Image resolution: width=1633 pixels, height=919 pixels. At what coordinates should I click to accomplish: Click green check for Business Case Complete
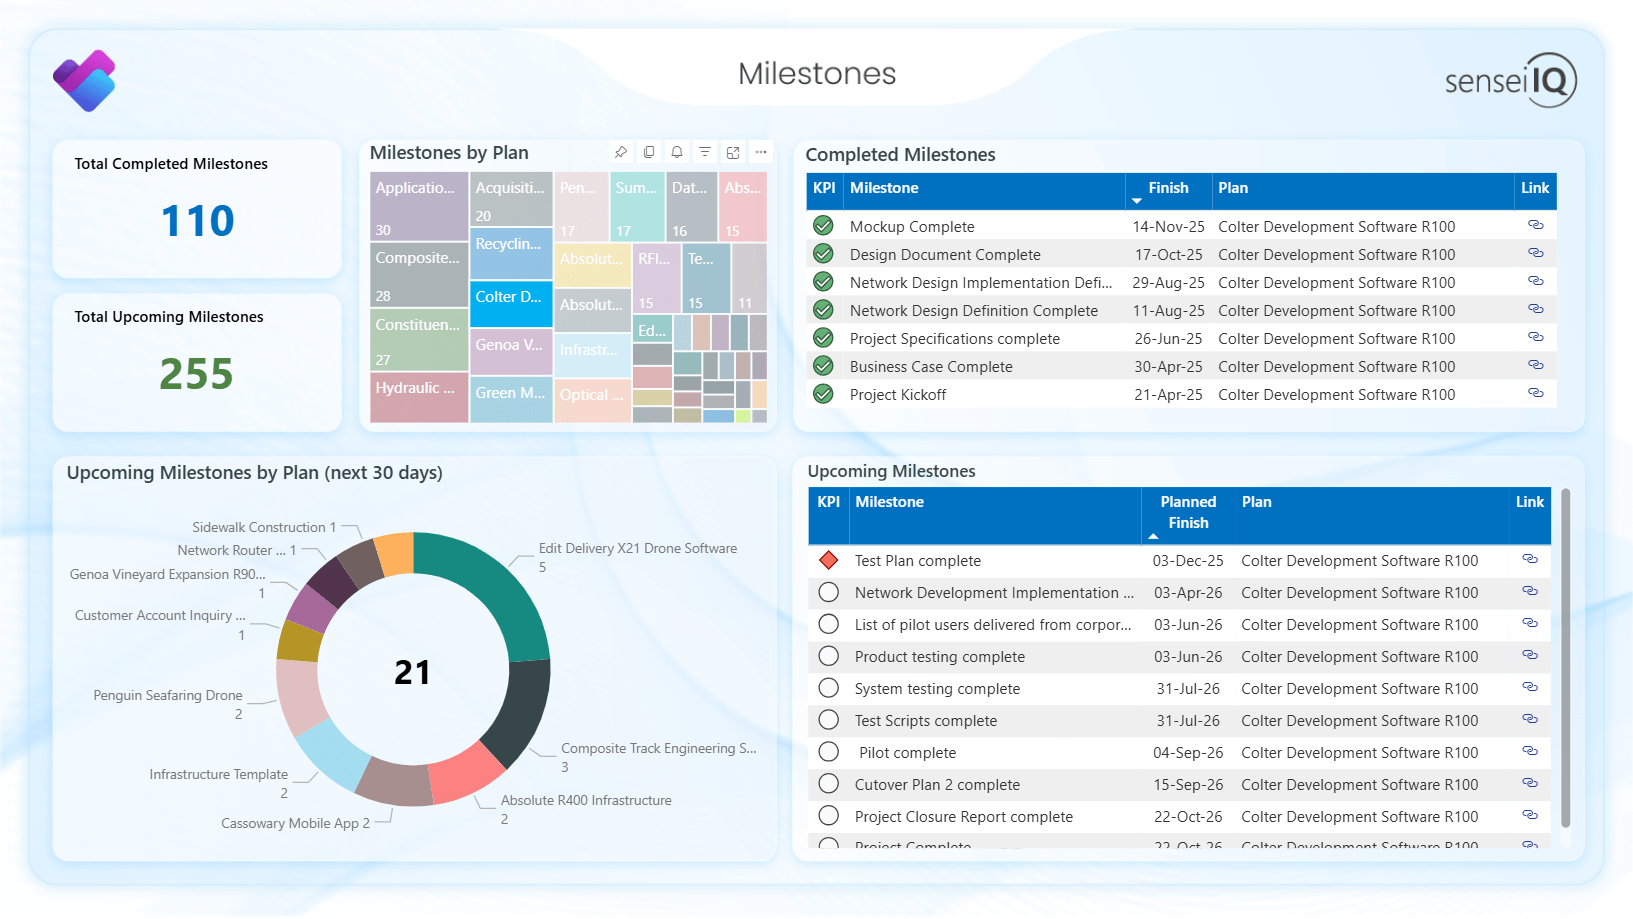[823, 366]
